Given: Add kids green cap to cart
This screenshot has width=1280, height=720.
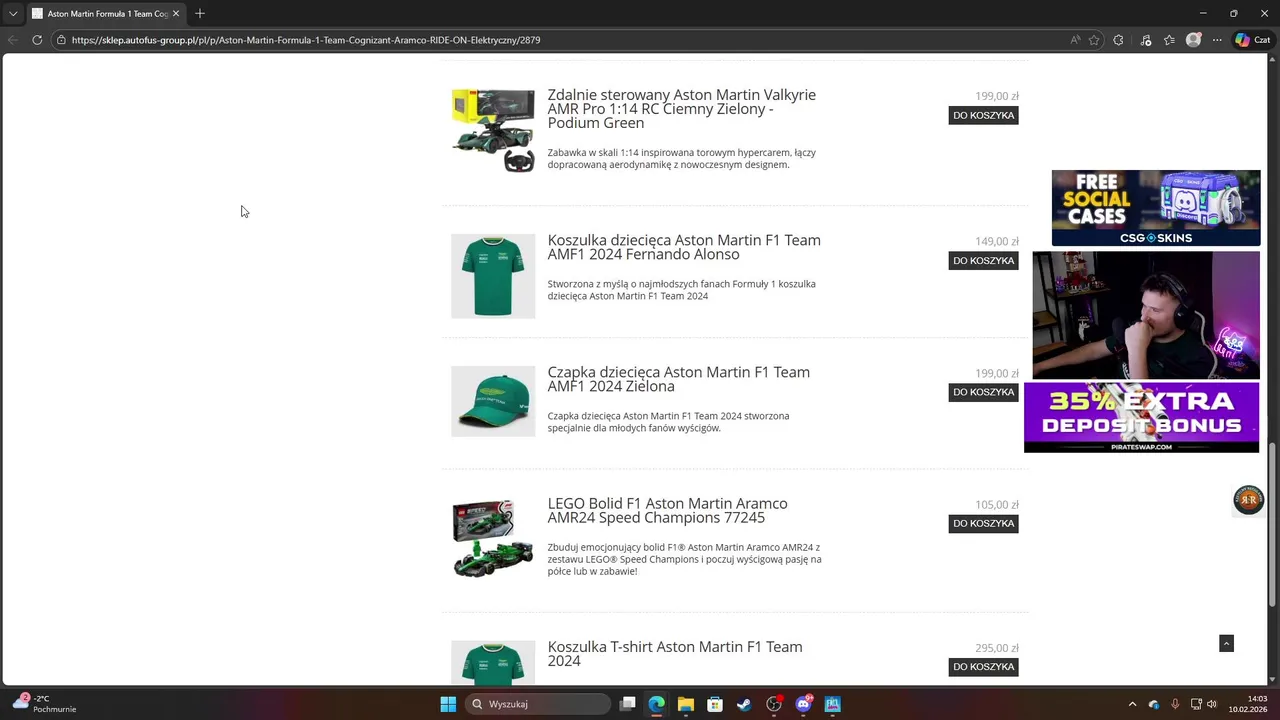Looking at the screenshot, I should point(983,392).
